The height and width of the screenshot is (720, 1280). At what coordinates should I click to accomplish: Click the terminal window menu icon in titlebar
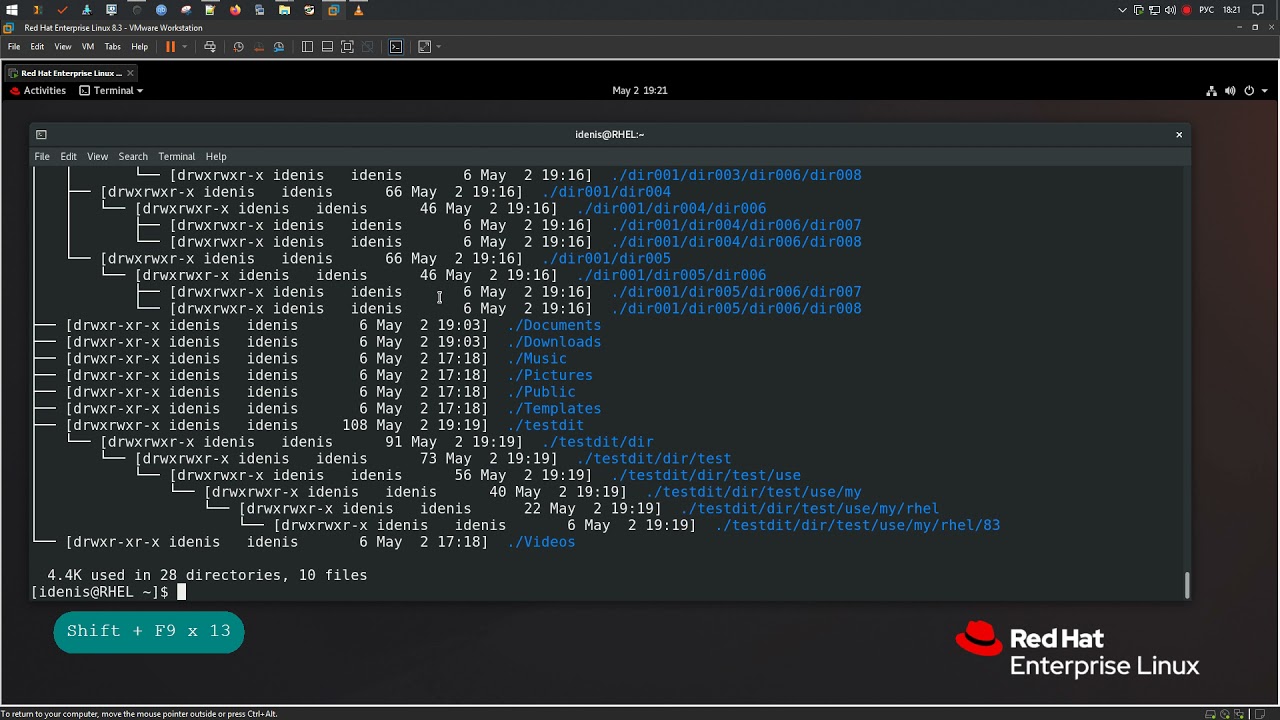tap(41, 134)
